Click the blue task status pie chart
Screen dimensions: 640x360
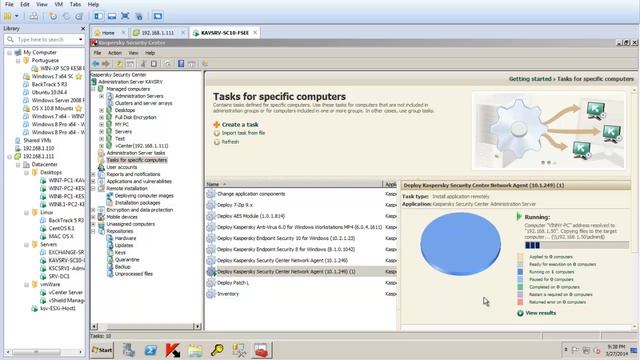460,244
